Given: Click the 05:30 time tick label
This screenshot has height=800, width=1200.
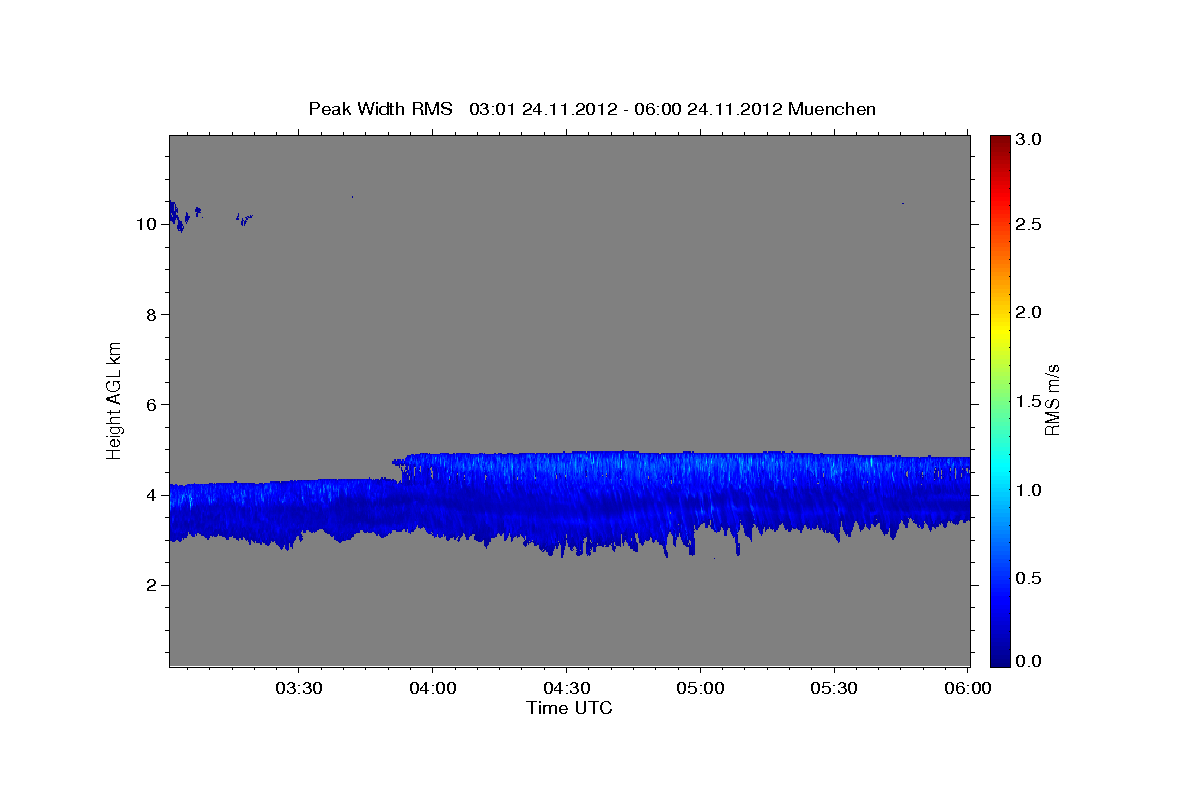Looking at the screenshot, I should (834, 688).
